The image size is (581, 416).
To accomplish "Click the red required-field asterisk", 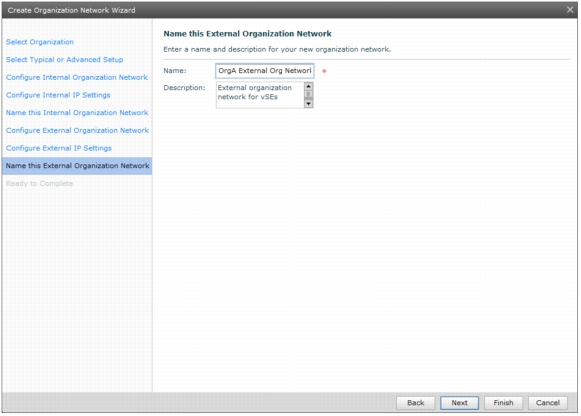I will (324, 71).
